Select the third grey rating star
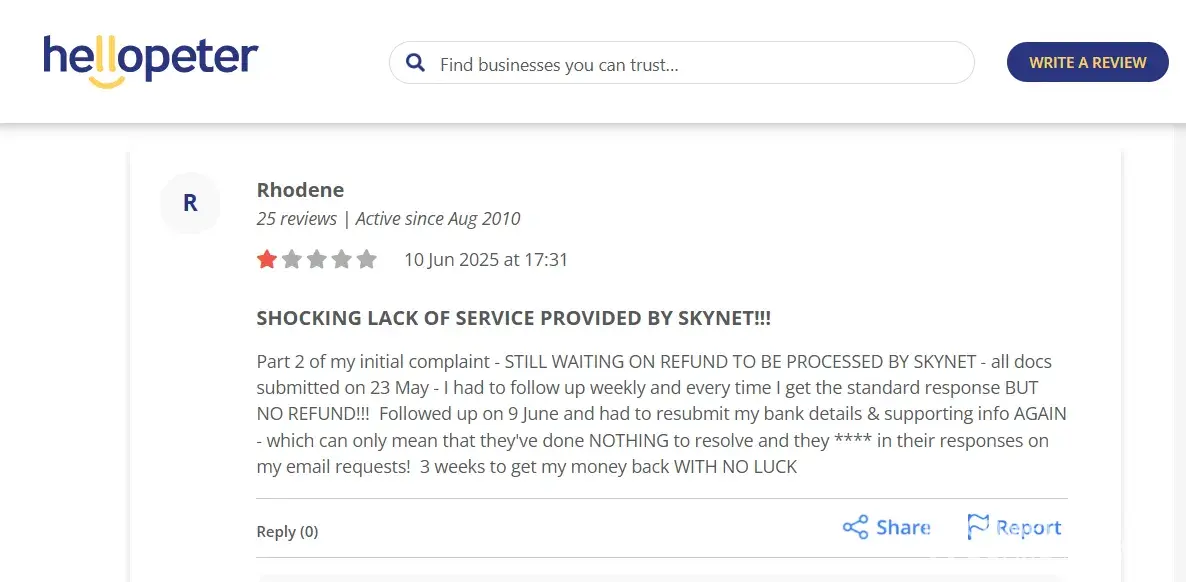 317,260
